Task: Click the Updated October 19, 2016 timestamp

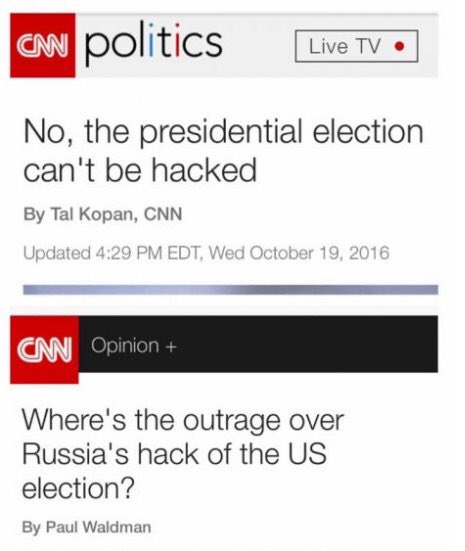Action: pyautogui.click(x=206, y=253)
